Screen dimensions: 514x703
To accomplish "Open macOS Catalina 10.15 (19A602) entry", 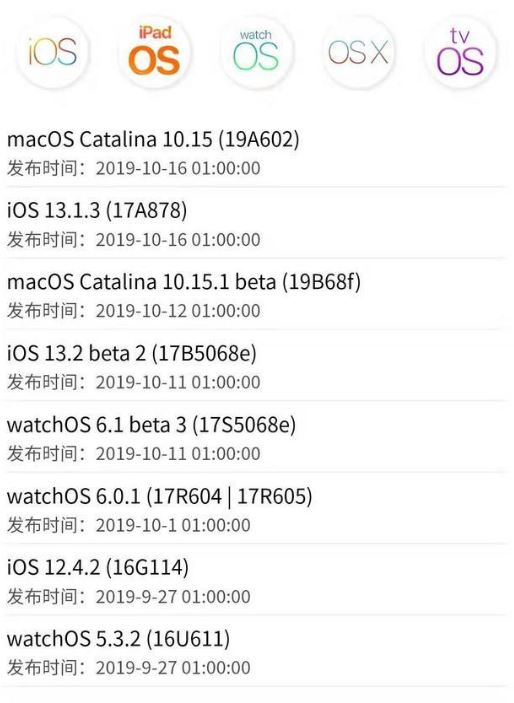I will pos(257,152).
